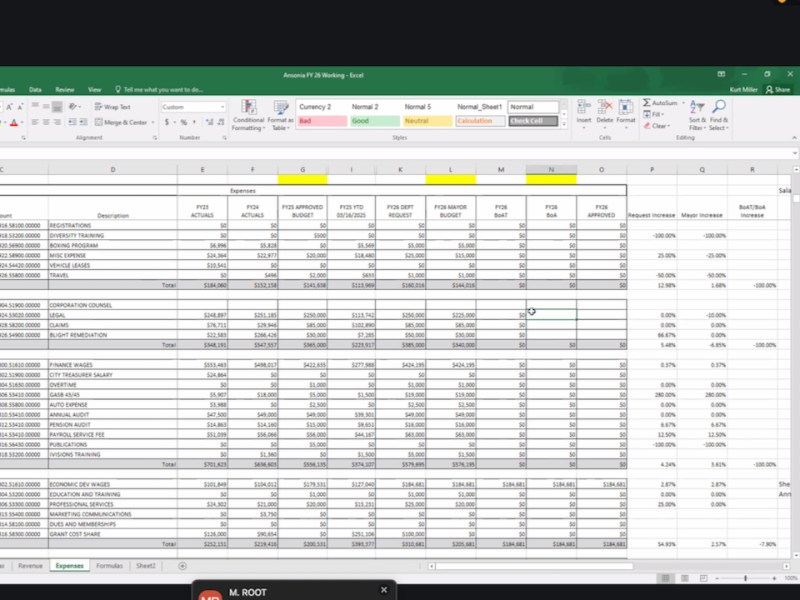The width and height of the screenshot is (800, 600).
Task: Open Format as Table gallery
Action: coord(280,115)
